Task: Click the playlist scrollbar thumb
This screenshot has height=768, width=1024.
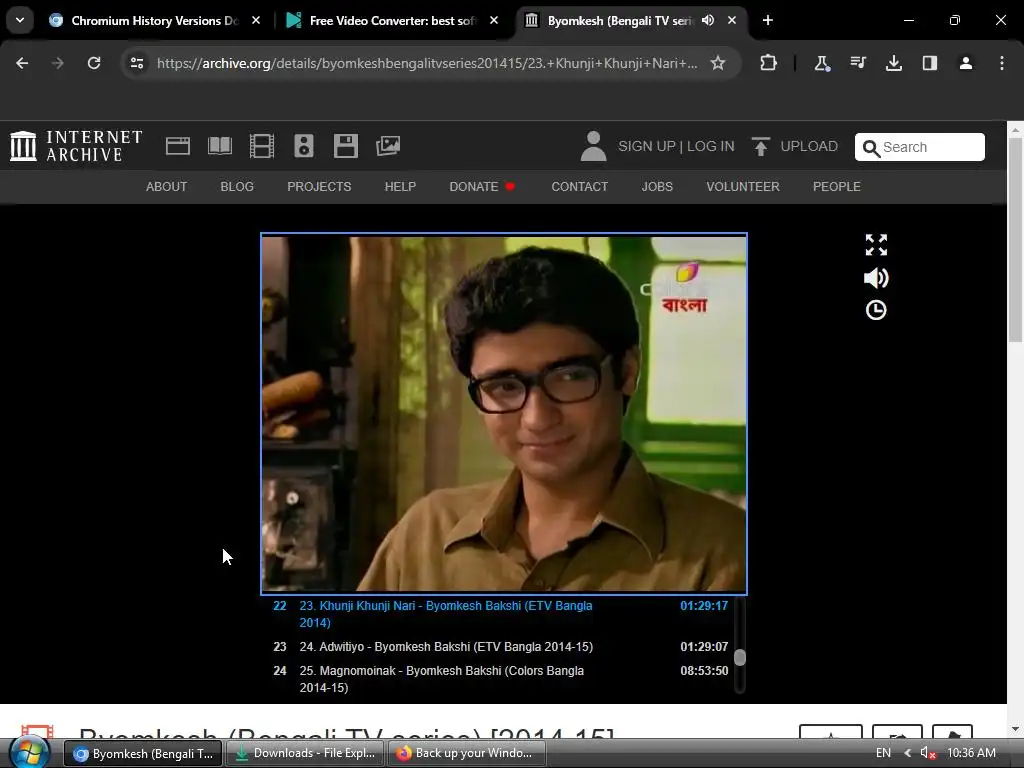Action: (x=739, y=657)
